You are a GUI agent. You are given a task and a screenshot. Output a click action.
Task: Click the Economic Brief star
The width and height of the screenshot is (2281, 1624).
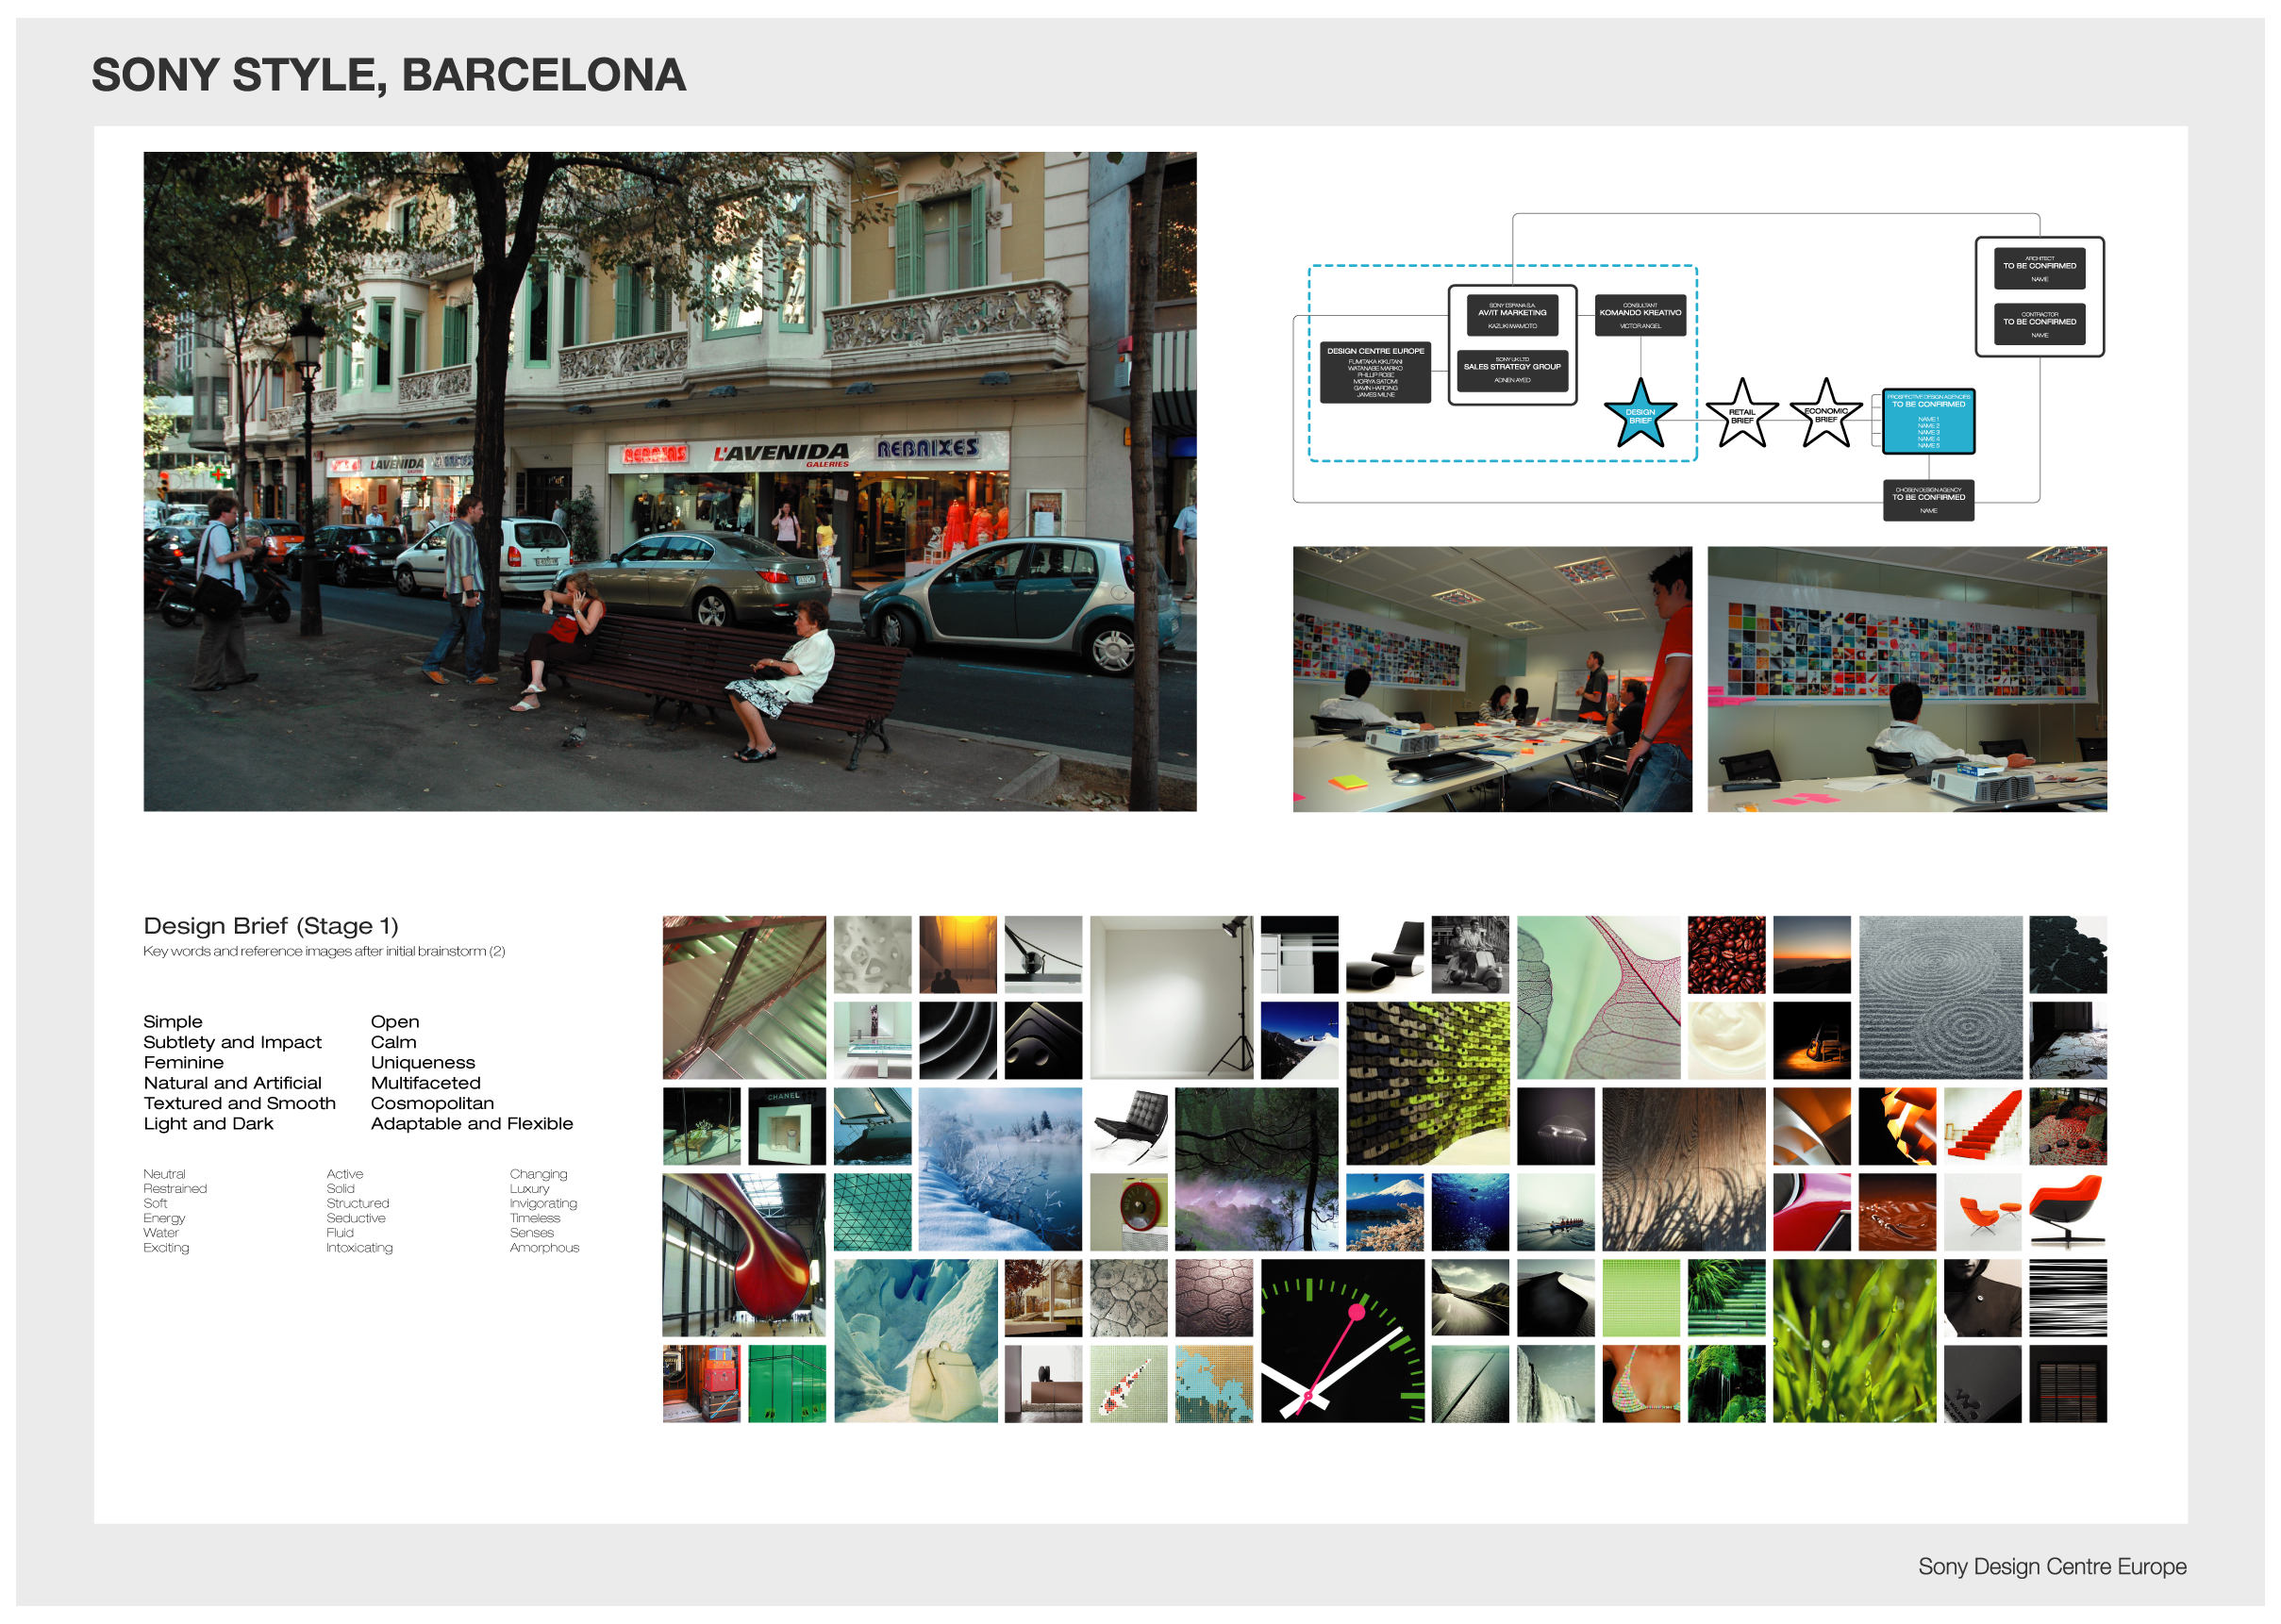[x=1826, y=414]
